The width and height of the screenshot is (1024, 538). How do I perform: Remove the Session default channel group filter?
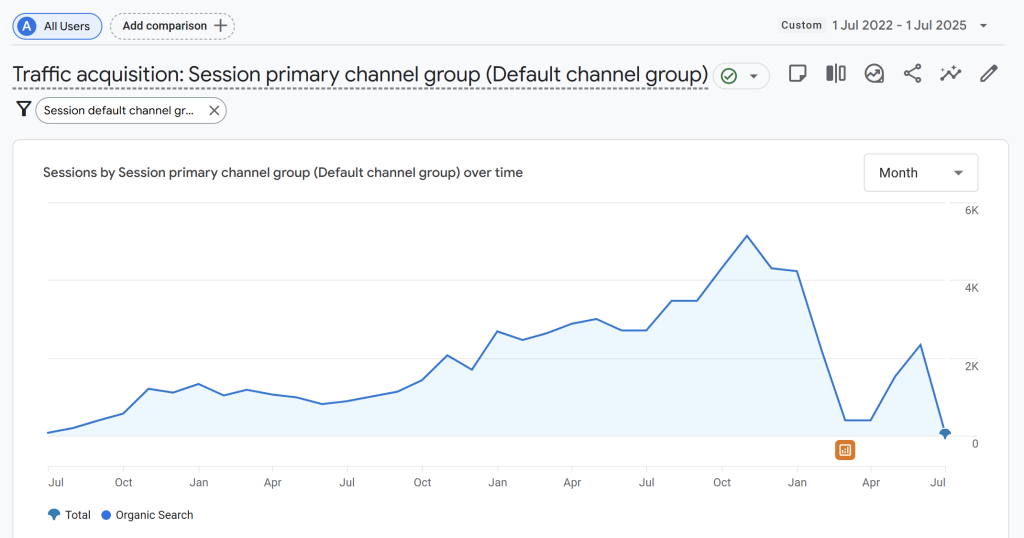click(x=214, y=111)
